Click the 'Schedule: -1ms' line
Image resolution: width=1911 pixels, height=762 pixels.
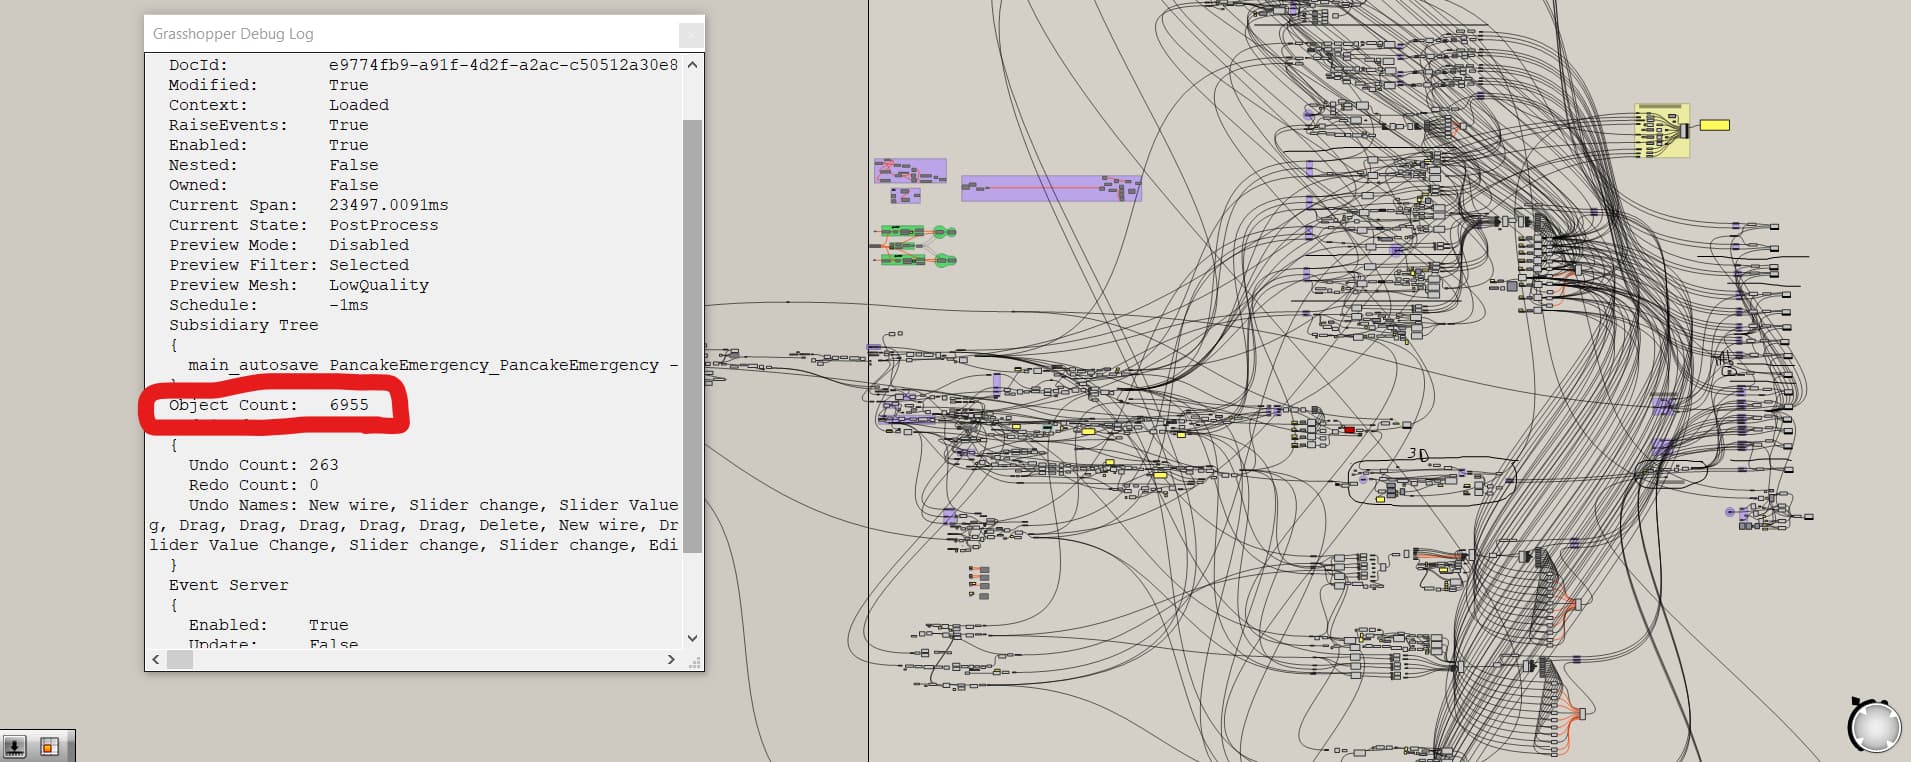tap(269, 305)
